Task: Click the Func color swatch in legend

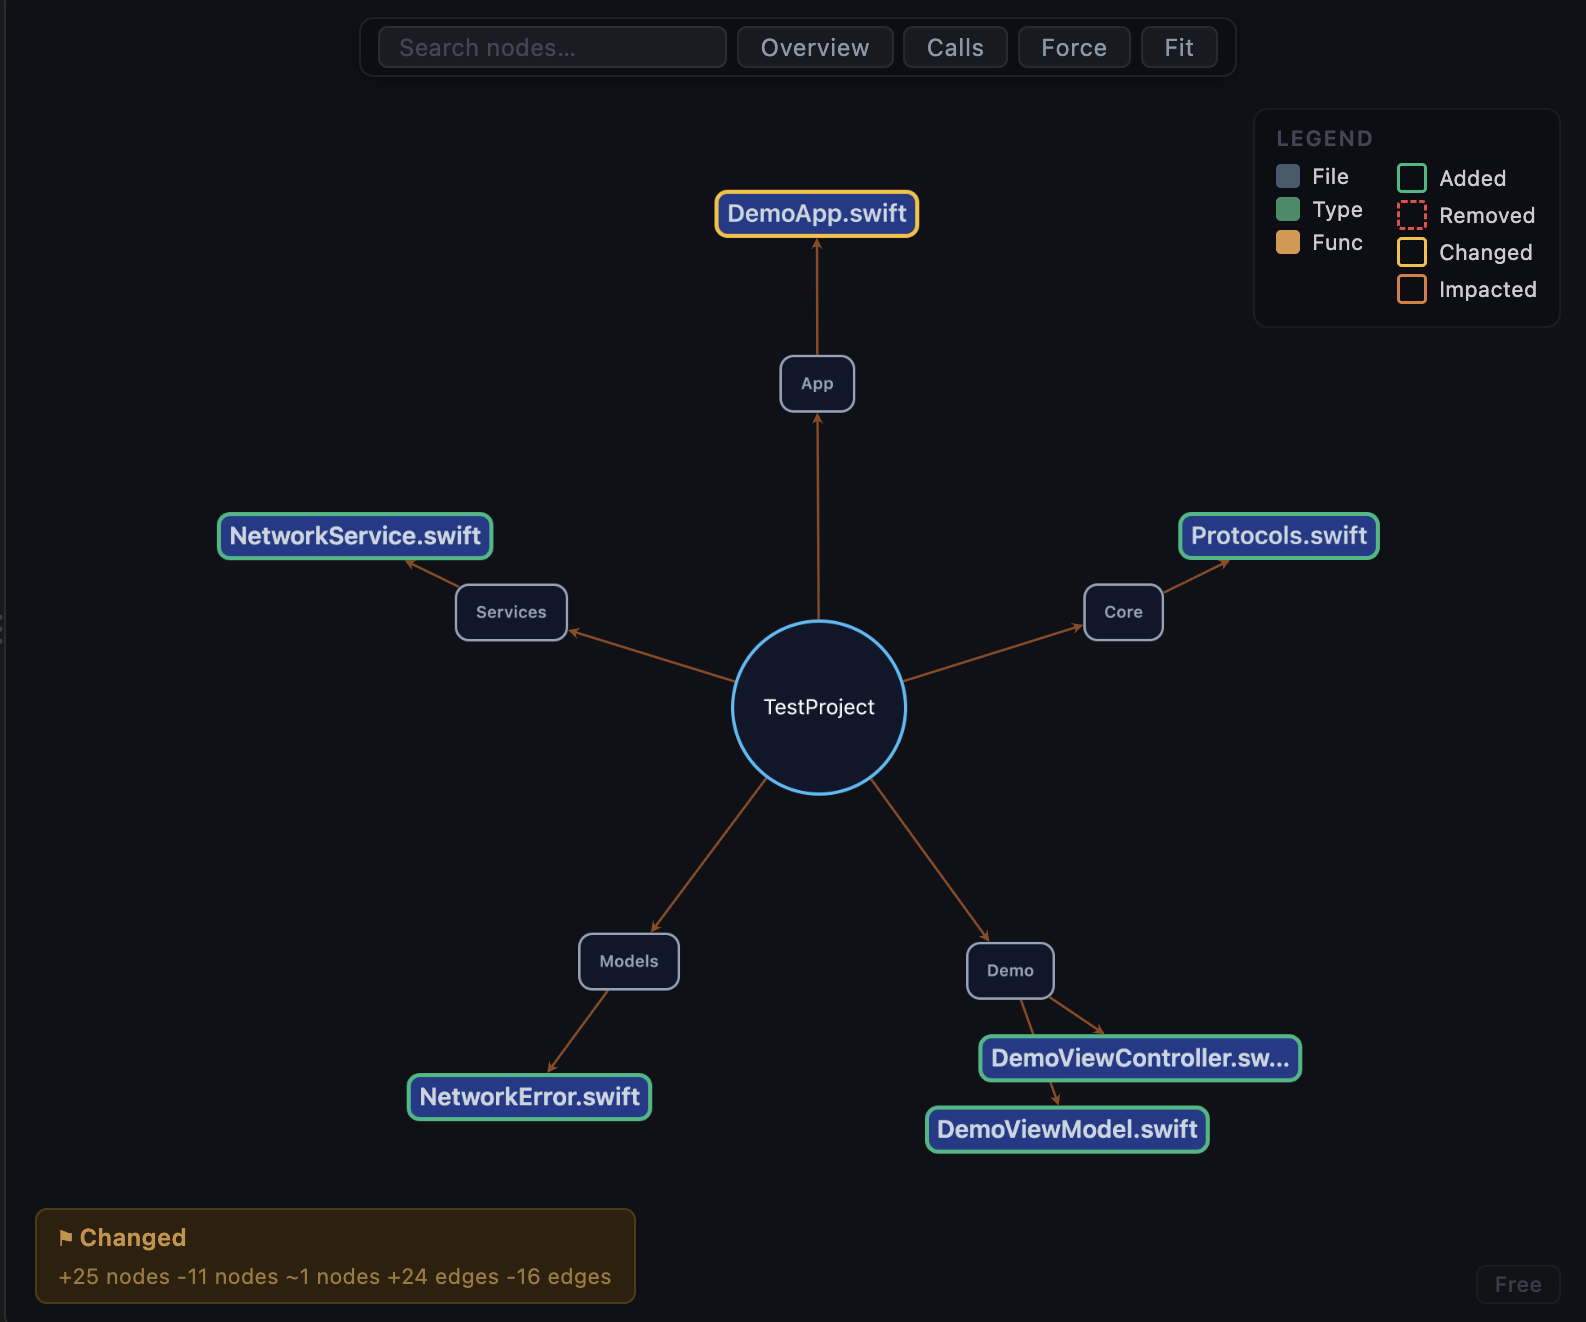Action: [1288, 242]
